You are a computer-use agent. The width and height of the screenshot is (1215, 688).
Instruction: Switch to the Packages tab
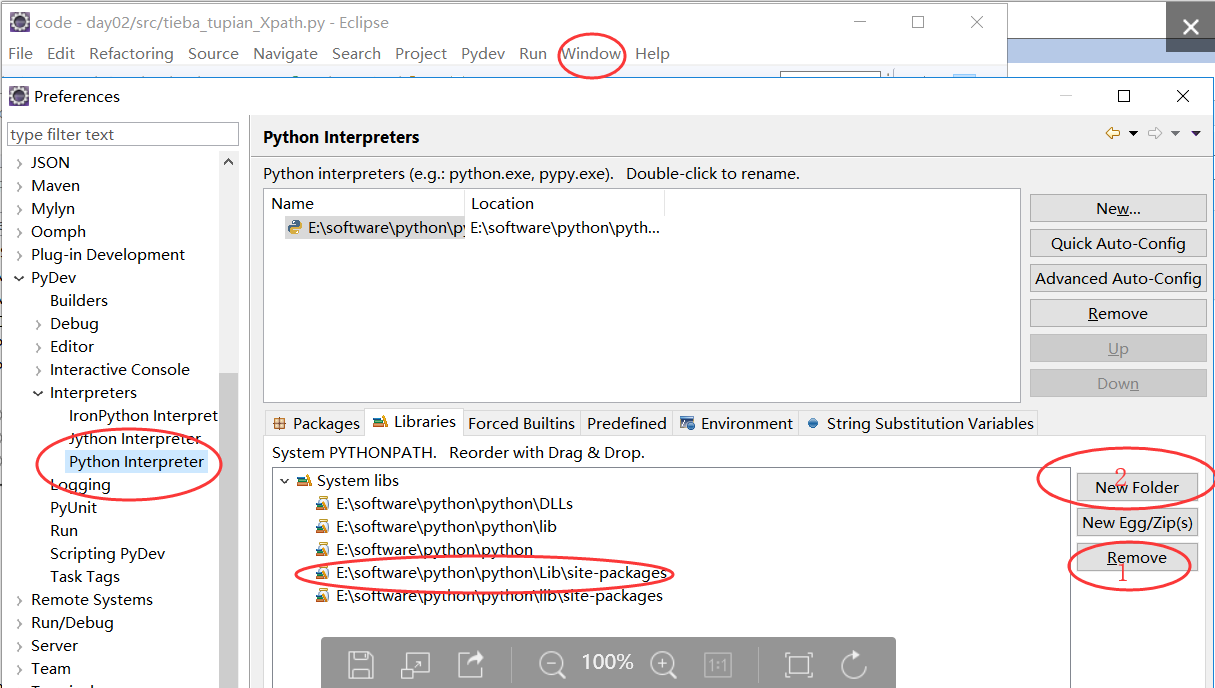tap(316, 424)
